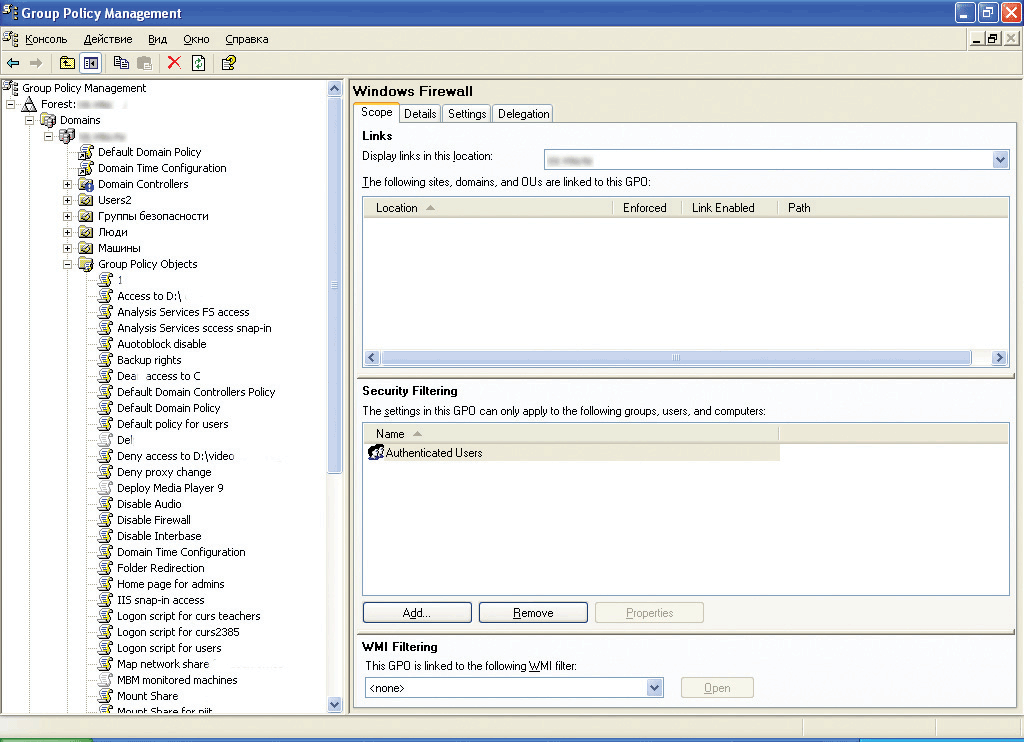This screenshot has height=742, width=1024.
Task: Collapse the Group Policy Objects node
Action: 67,264
